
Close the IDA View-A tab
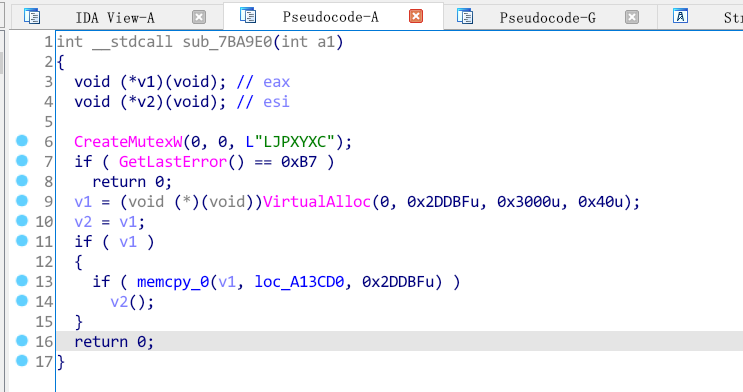199,18
